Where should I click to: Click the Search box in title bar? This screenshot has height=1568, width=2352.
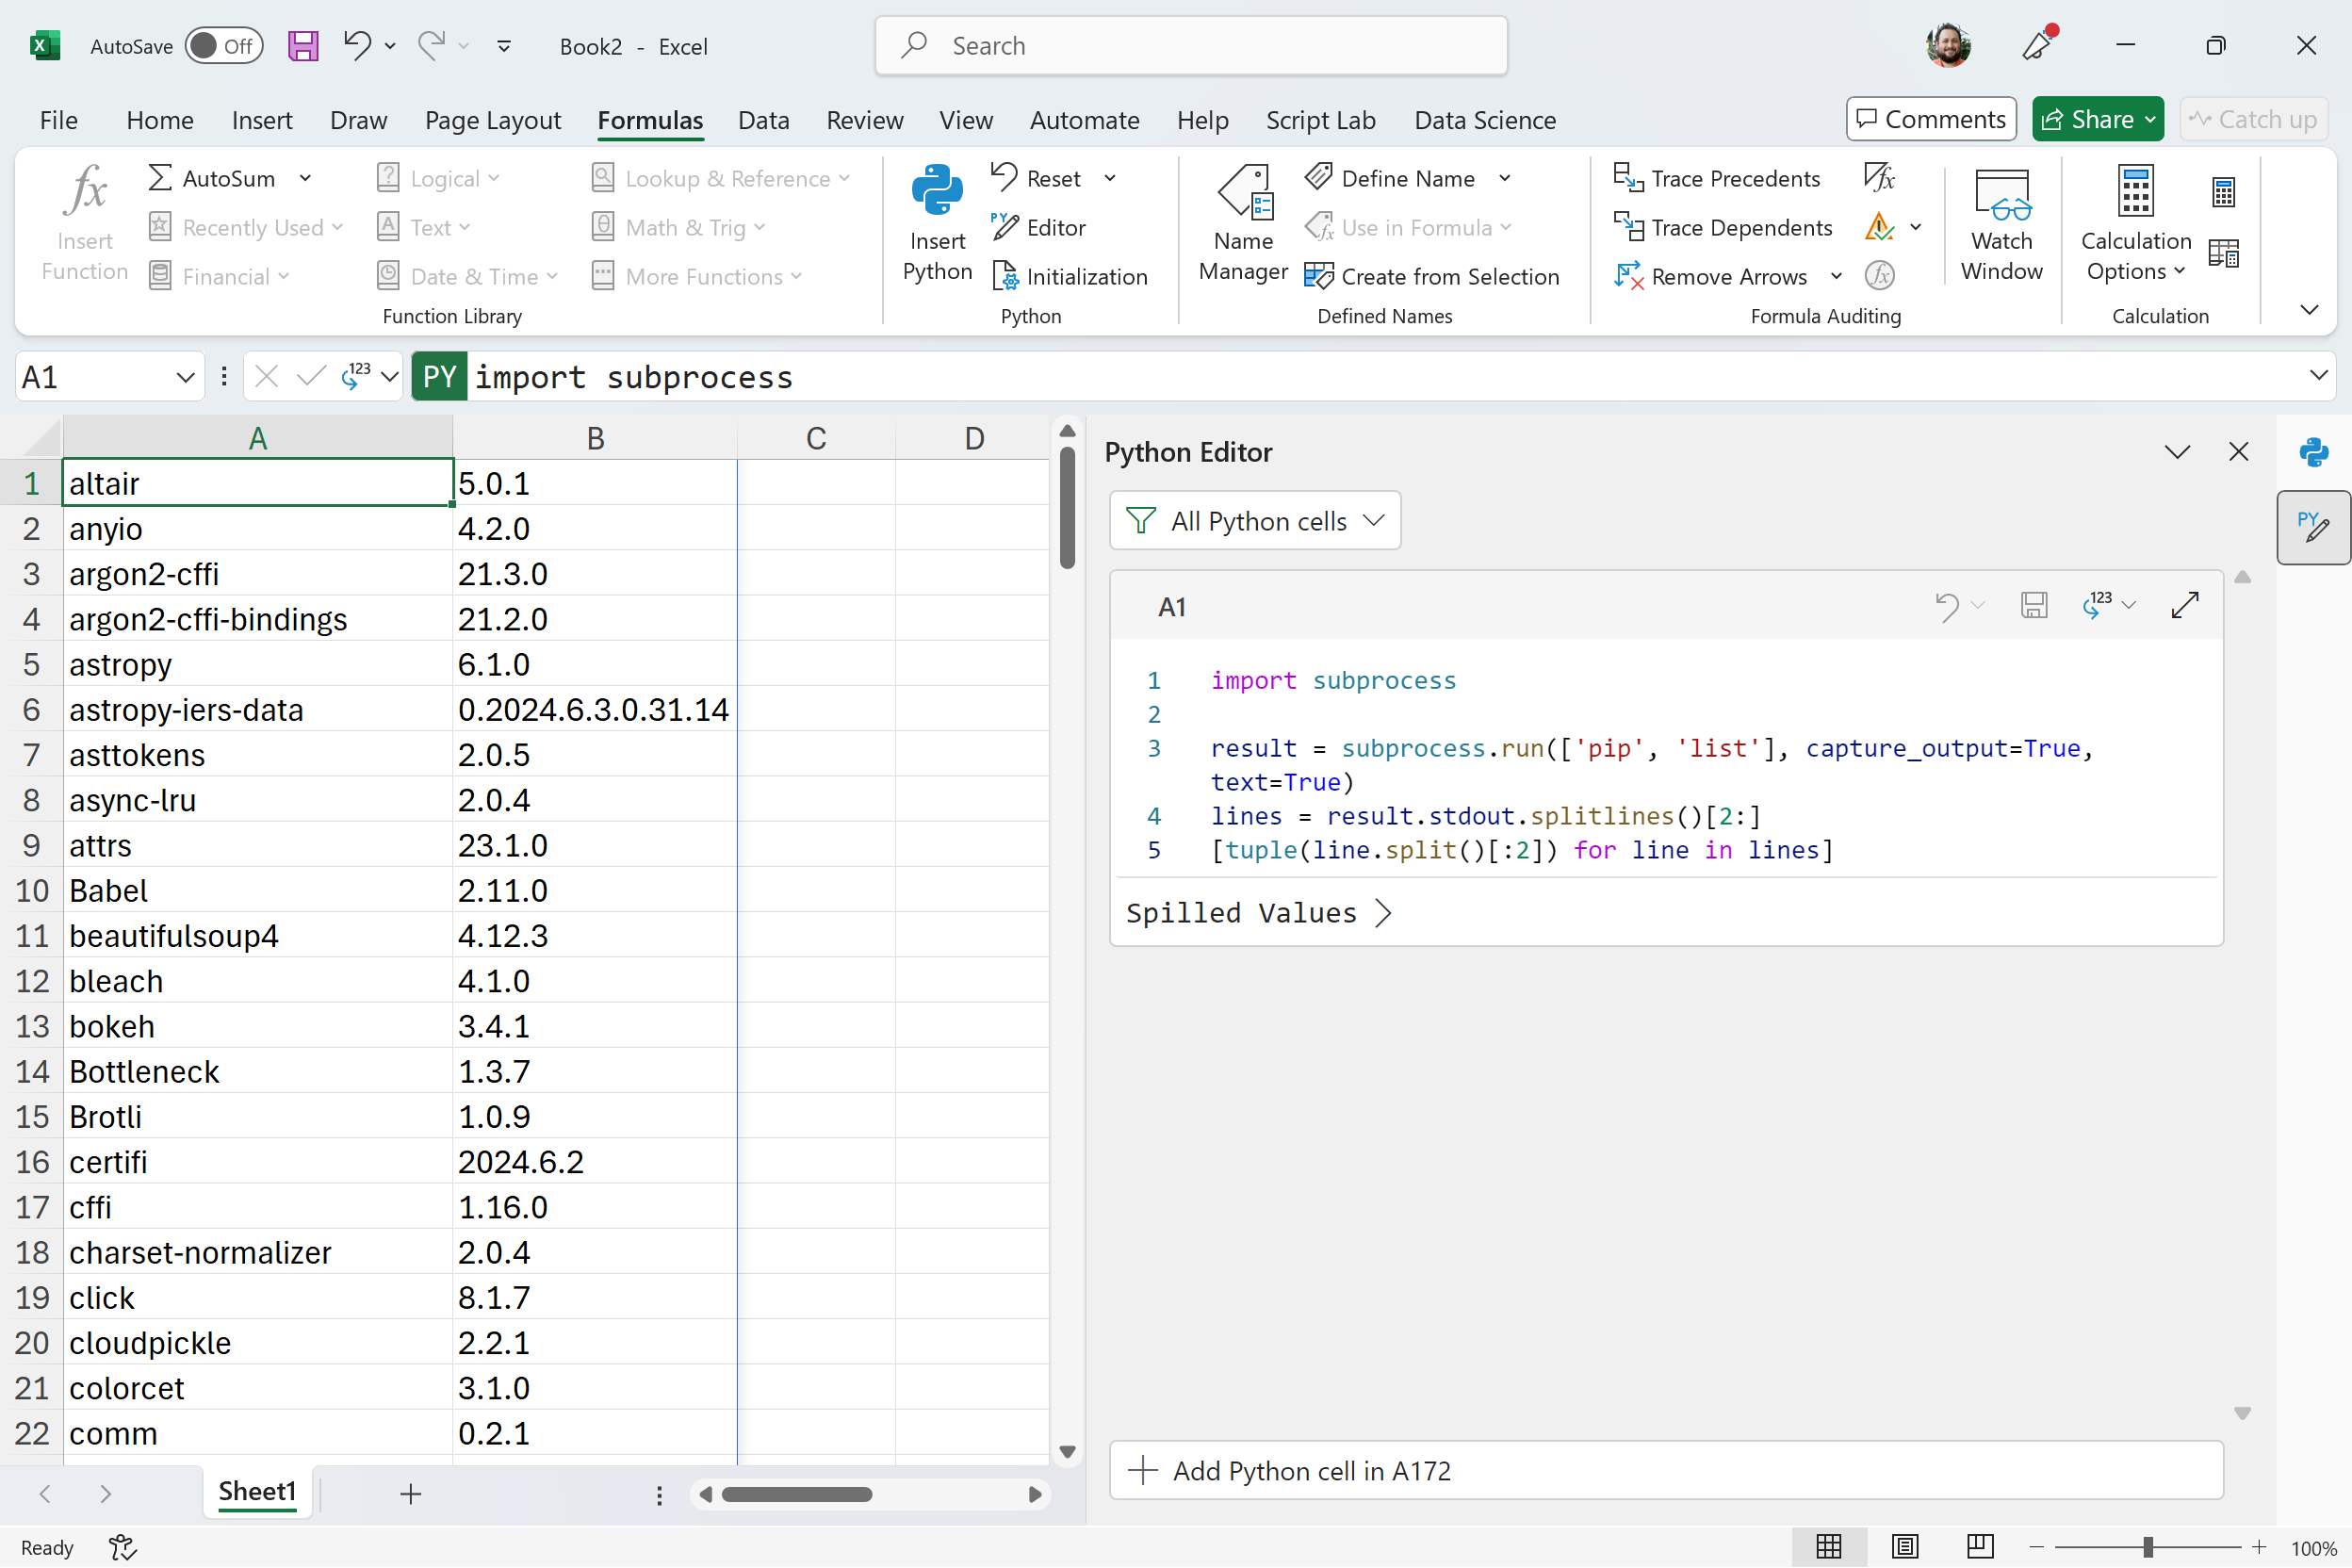coord(1190,46)
